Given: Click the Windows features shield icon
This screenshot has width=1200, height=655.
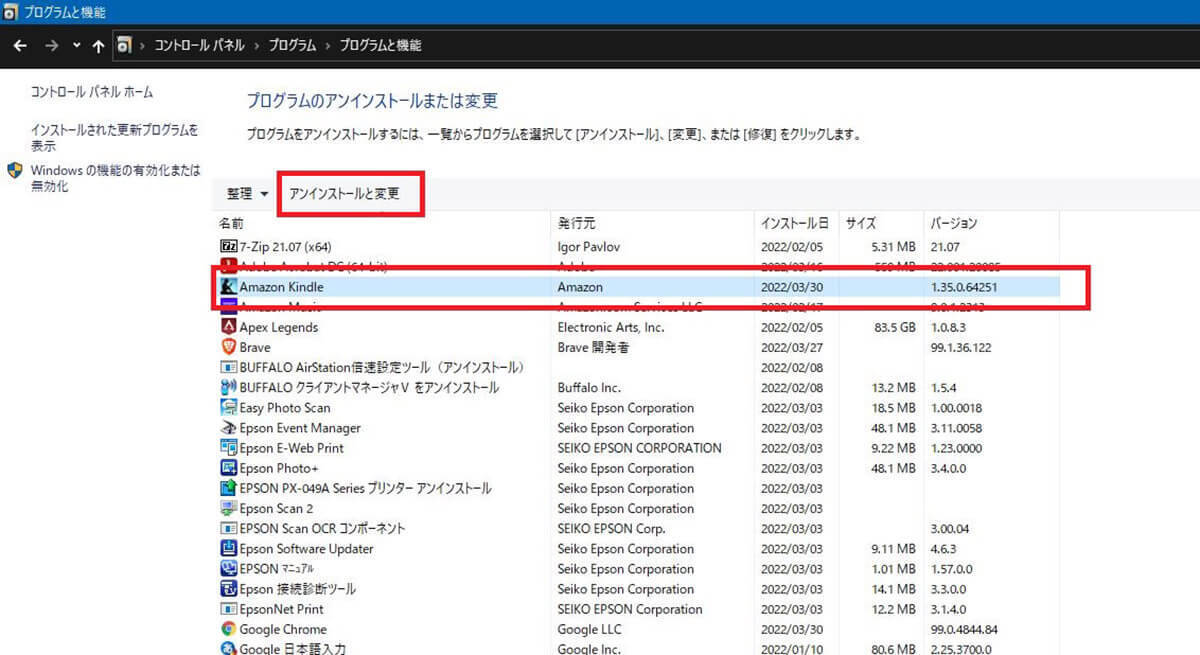Looking at the screenshot, I should pos(15,171).
